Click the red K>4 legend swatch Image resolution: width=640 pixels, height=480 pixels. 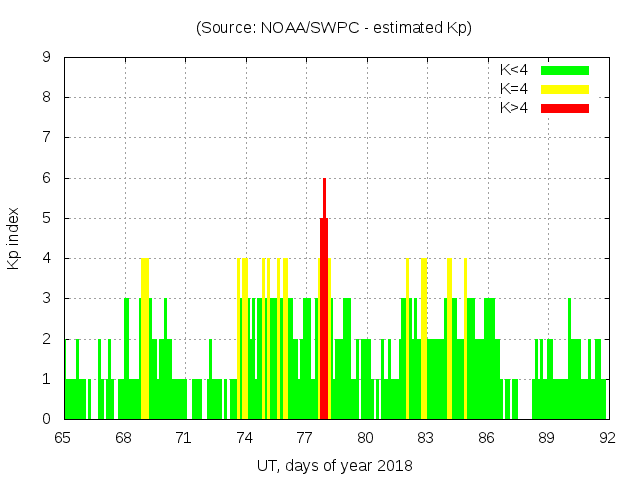point(565,107)
